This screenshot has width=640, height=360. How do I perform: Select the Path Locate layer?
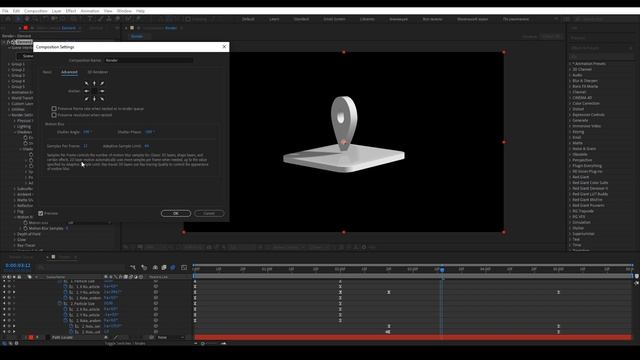coord(62,338)
